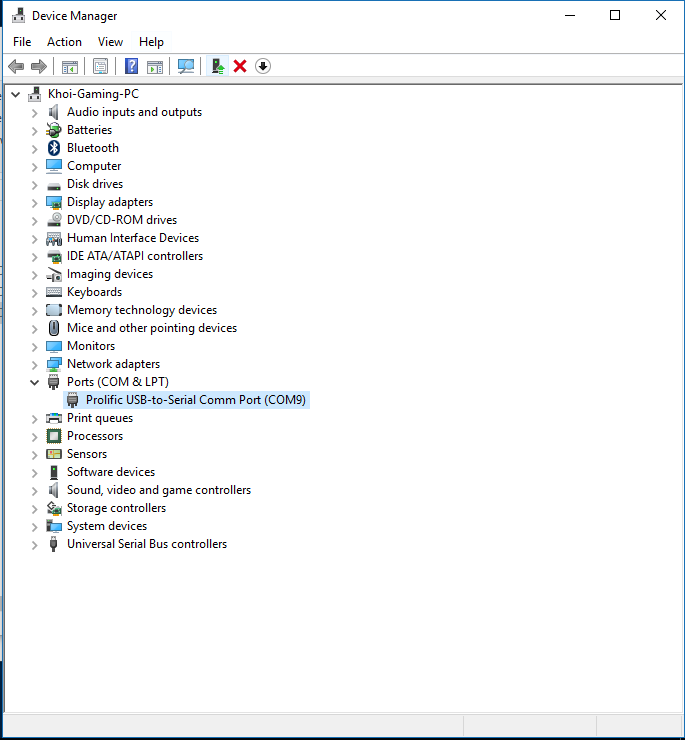Image resolution: width=685 pixels, height=740 pixels.
Task: Click the Batteries category icon
Action: click(54, 130)
